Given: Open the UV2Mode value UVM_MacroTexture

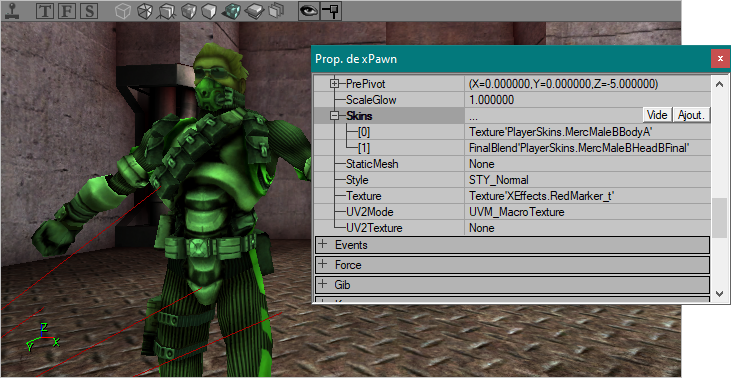Looking at the screenshot, I should pos(517,212).
